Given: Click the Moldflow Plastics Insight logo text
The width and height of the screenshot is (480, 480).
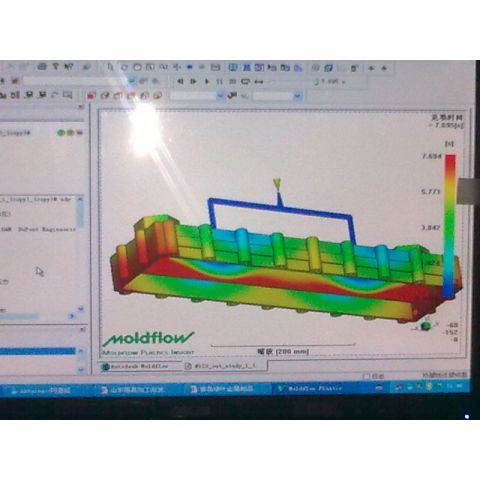Looking at the screenshot, I should 148,352.
